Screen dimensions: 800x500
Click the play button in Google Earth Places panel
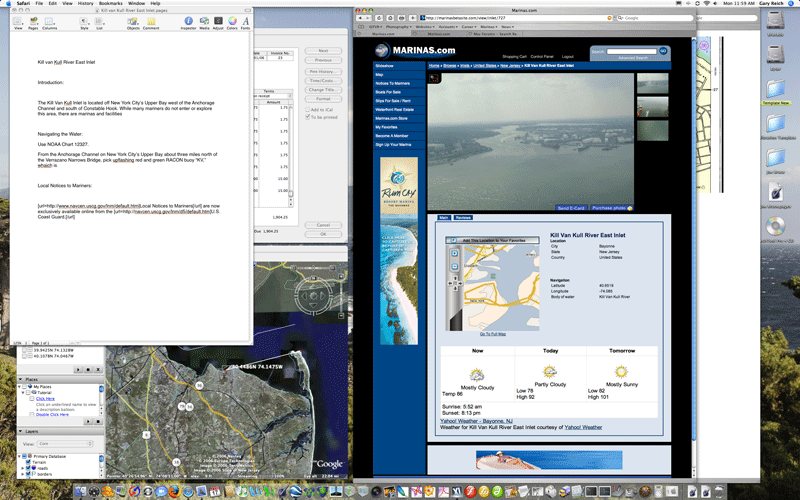point(89,421)
